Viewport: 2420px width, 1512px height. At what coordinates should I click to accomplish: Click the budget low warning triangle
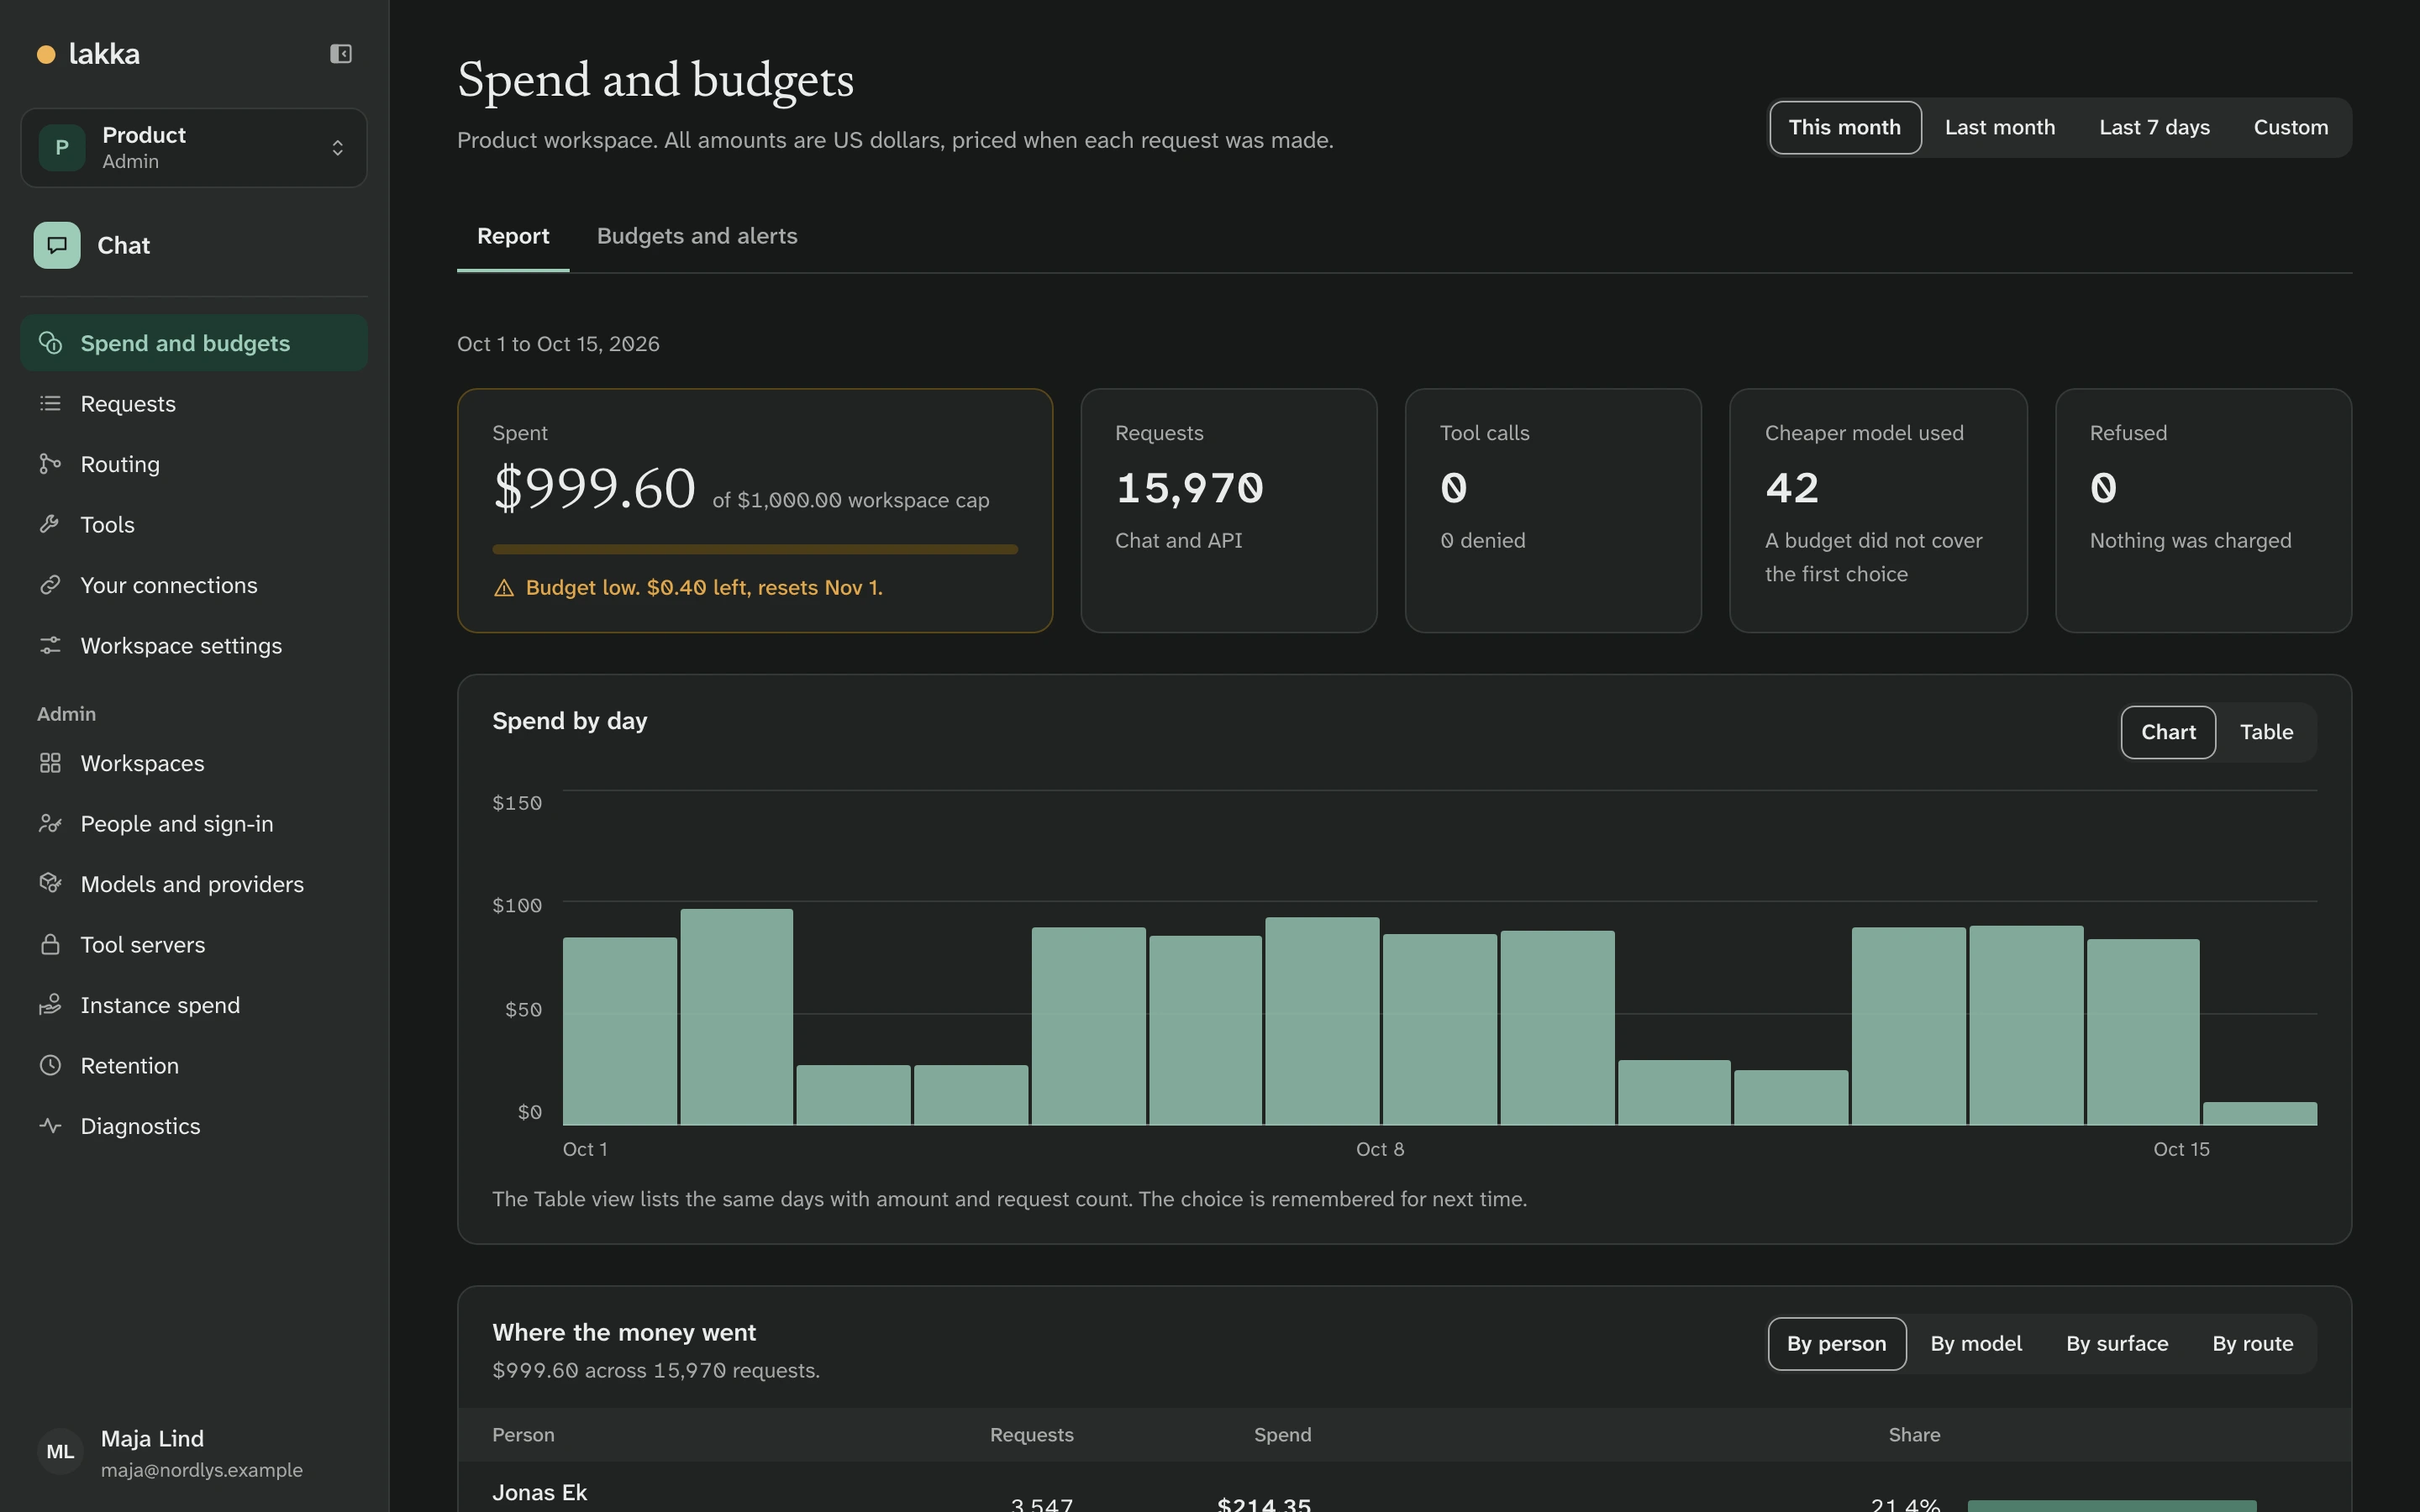504,588
